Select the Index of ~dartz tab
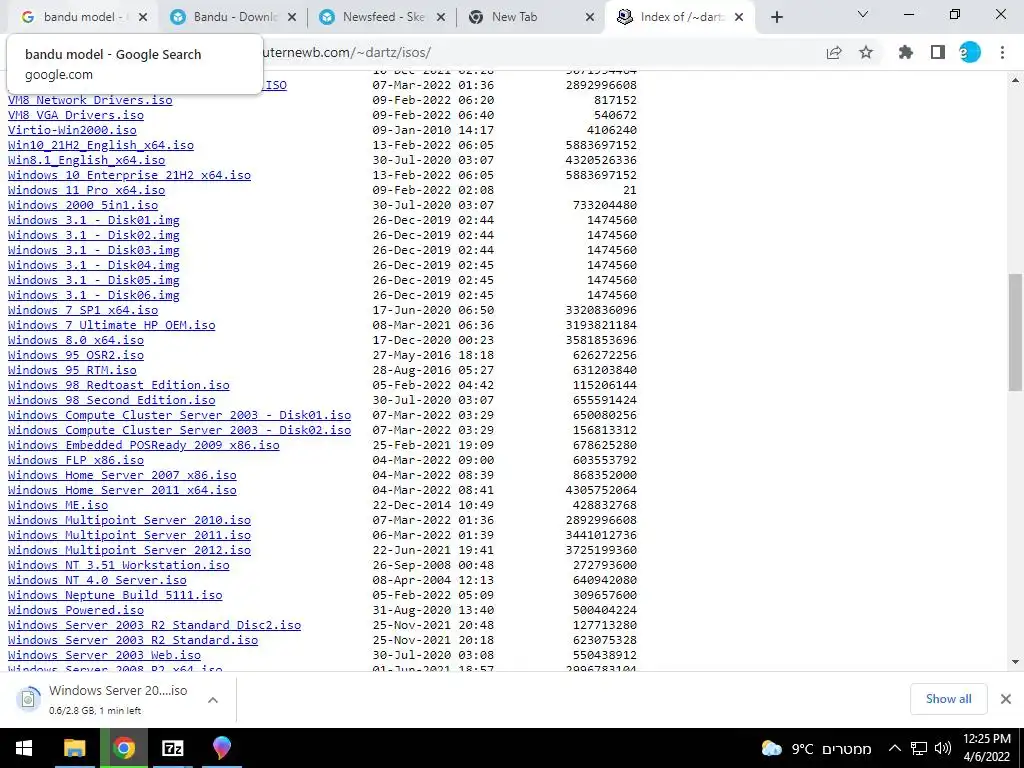 coord(679,18)
